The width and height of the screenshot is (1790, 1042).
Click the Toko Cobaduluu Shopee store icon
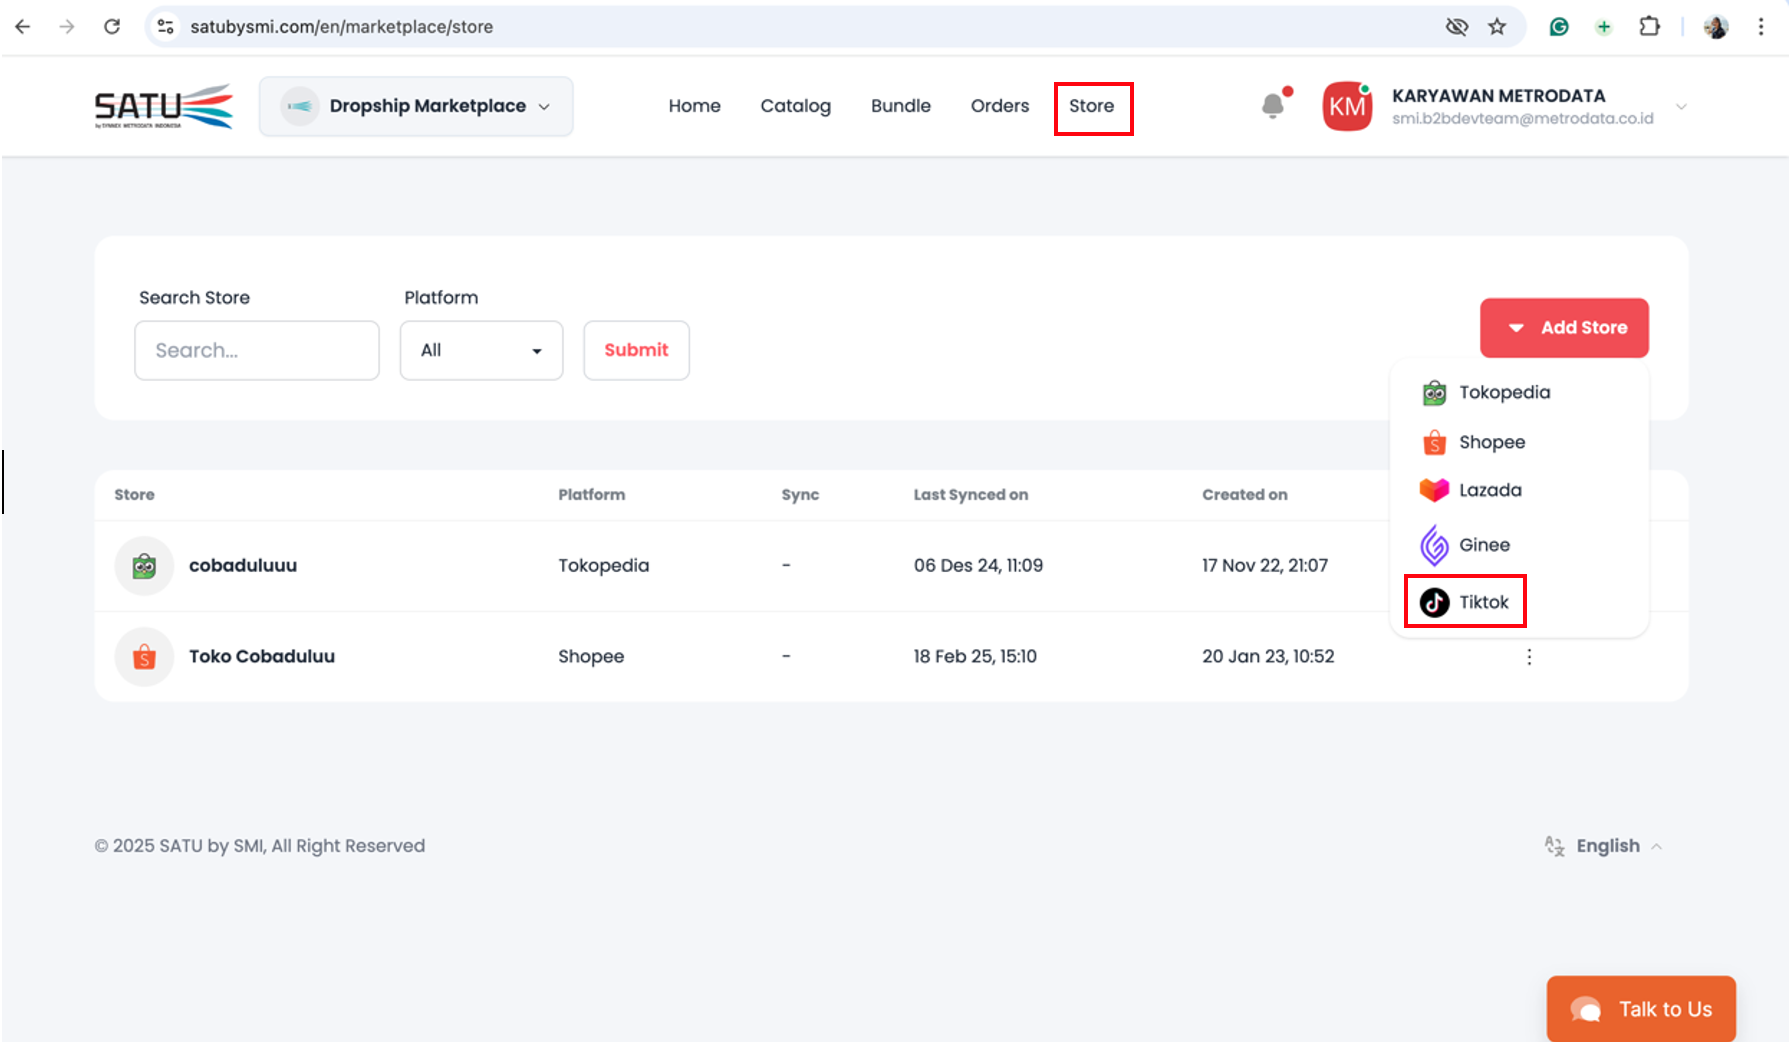[145, 657]
